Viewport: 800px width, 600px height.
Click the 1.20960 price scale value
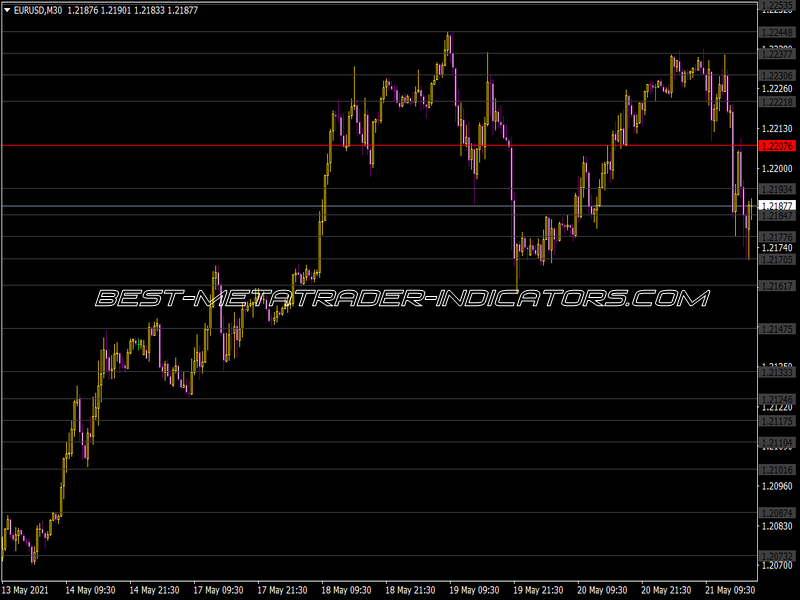pyautogui.click(x=777, y=486)
